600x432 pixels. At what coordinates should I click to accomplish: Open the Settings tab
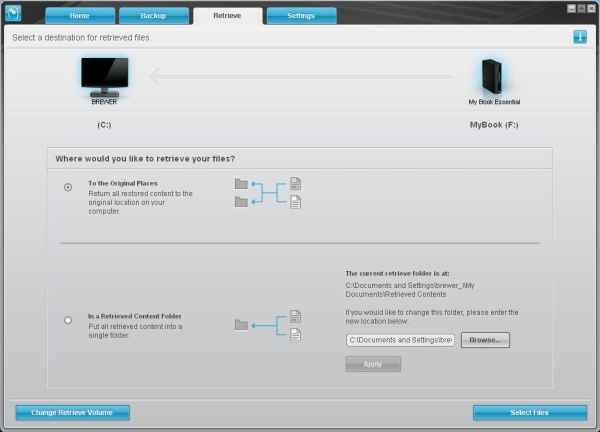point(301,16)
